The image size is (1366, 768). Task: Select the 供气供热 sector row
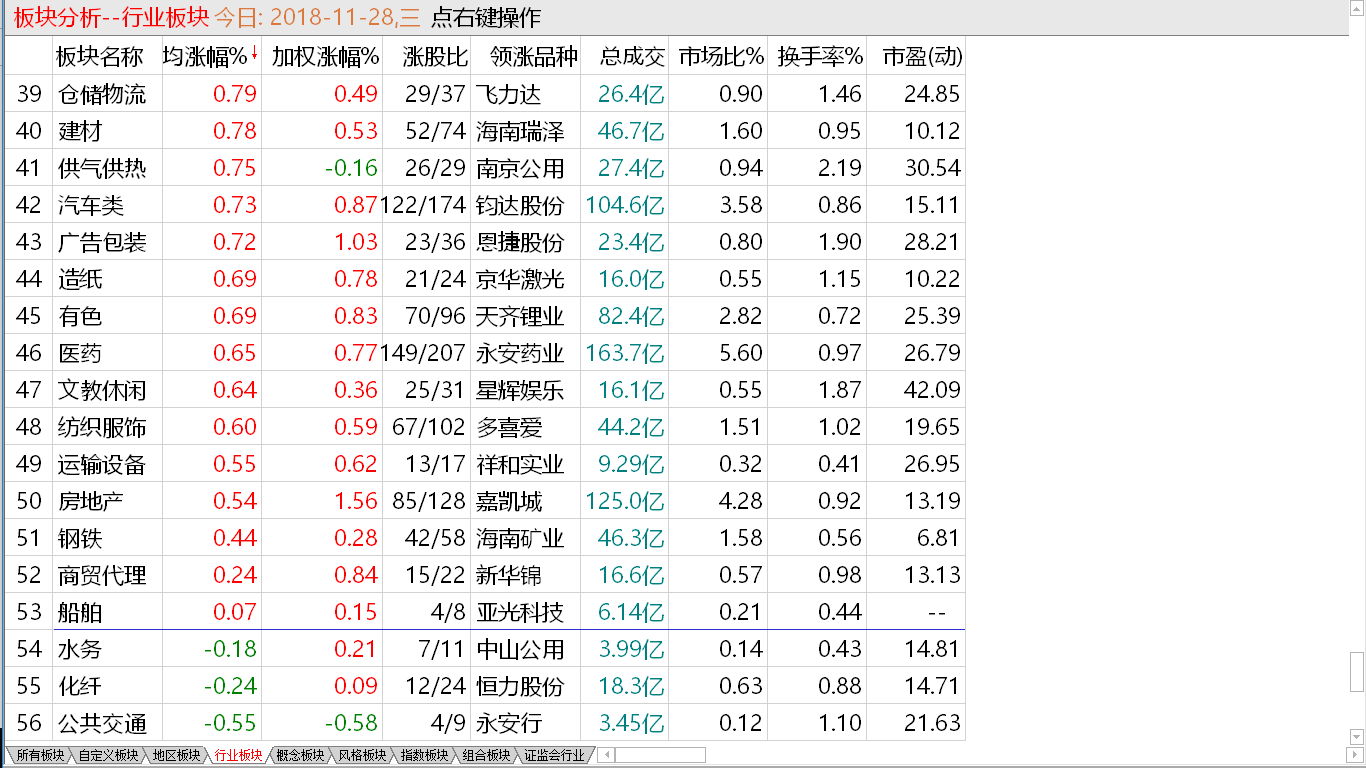(x=485, y=168)
